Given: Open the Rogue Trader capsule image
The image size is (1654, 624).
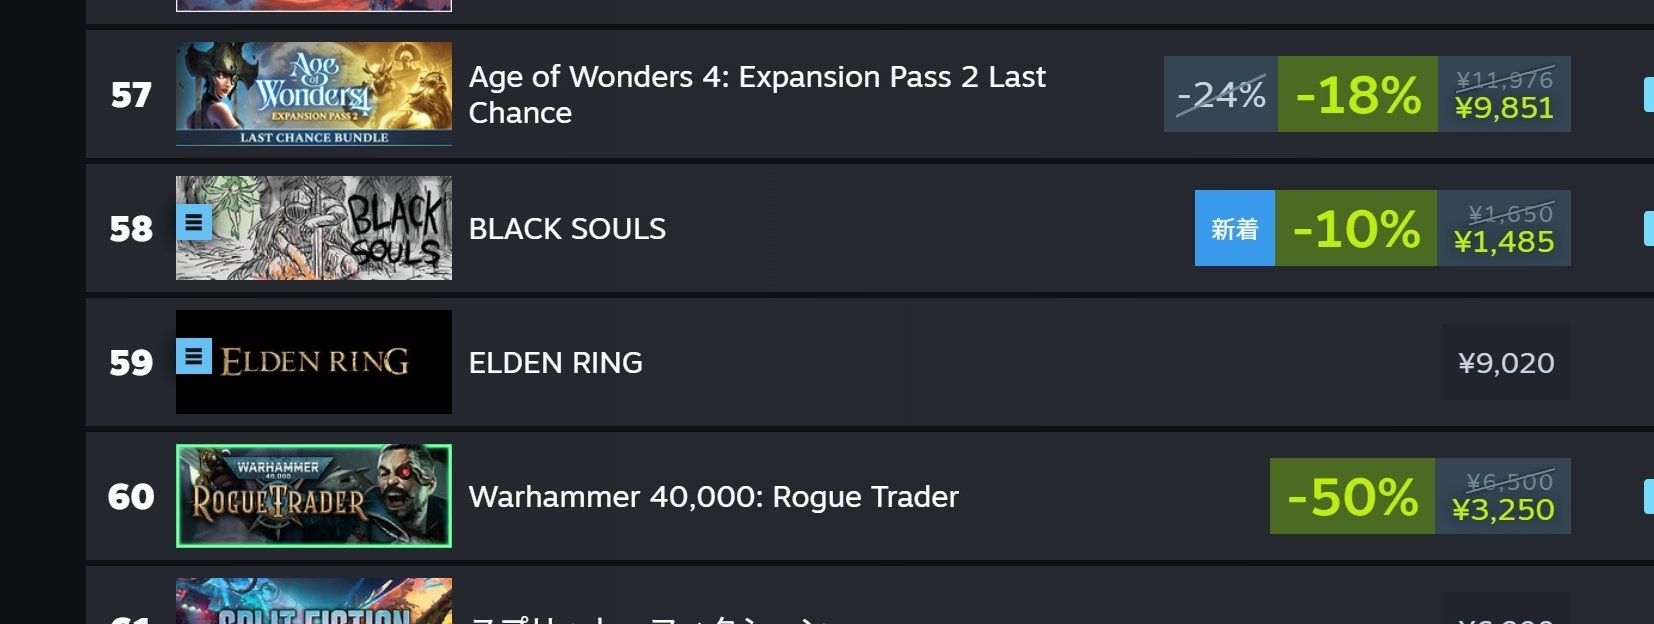Looking at the screenshot, I should [x=313, y=496].
